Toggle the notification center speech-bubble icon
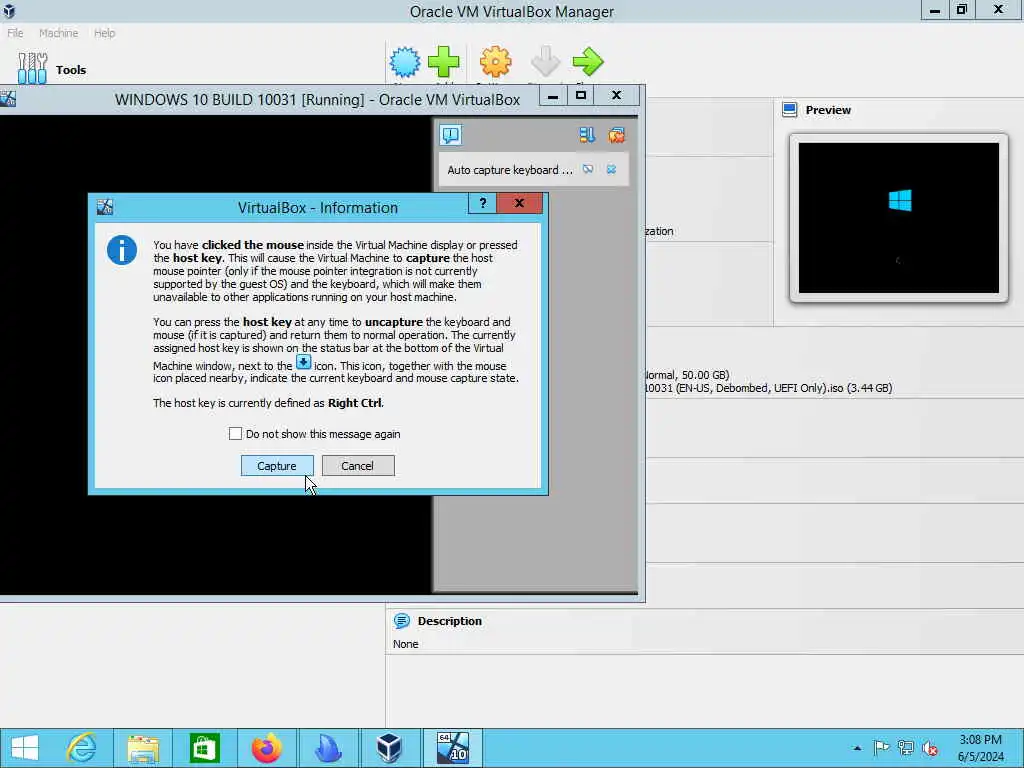This screenshot has width=1024, height=768. point(451,135)
